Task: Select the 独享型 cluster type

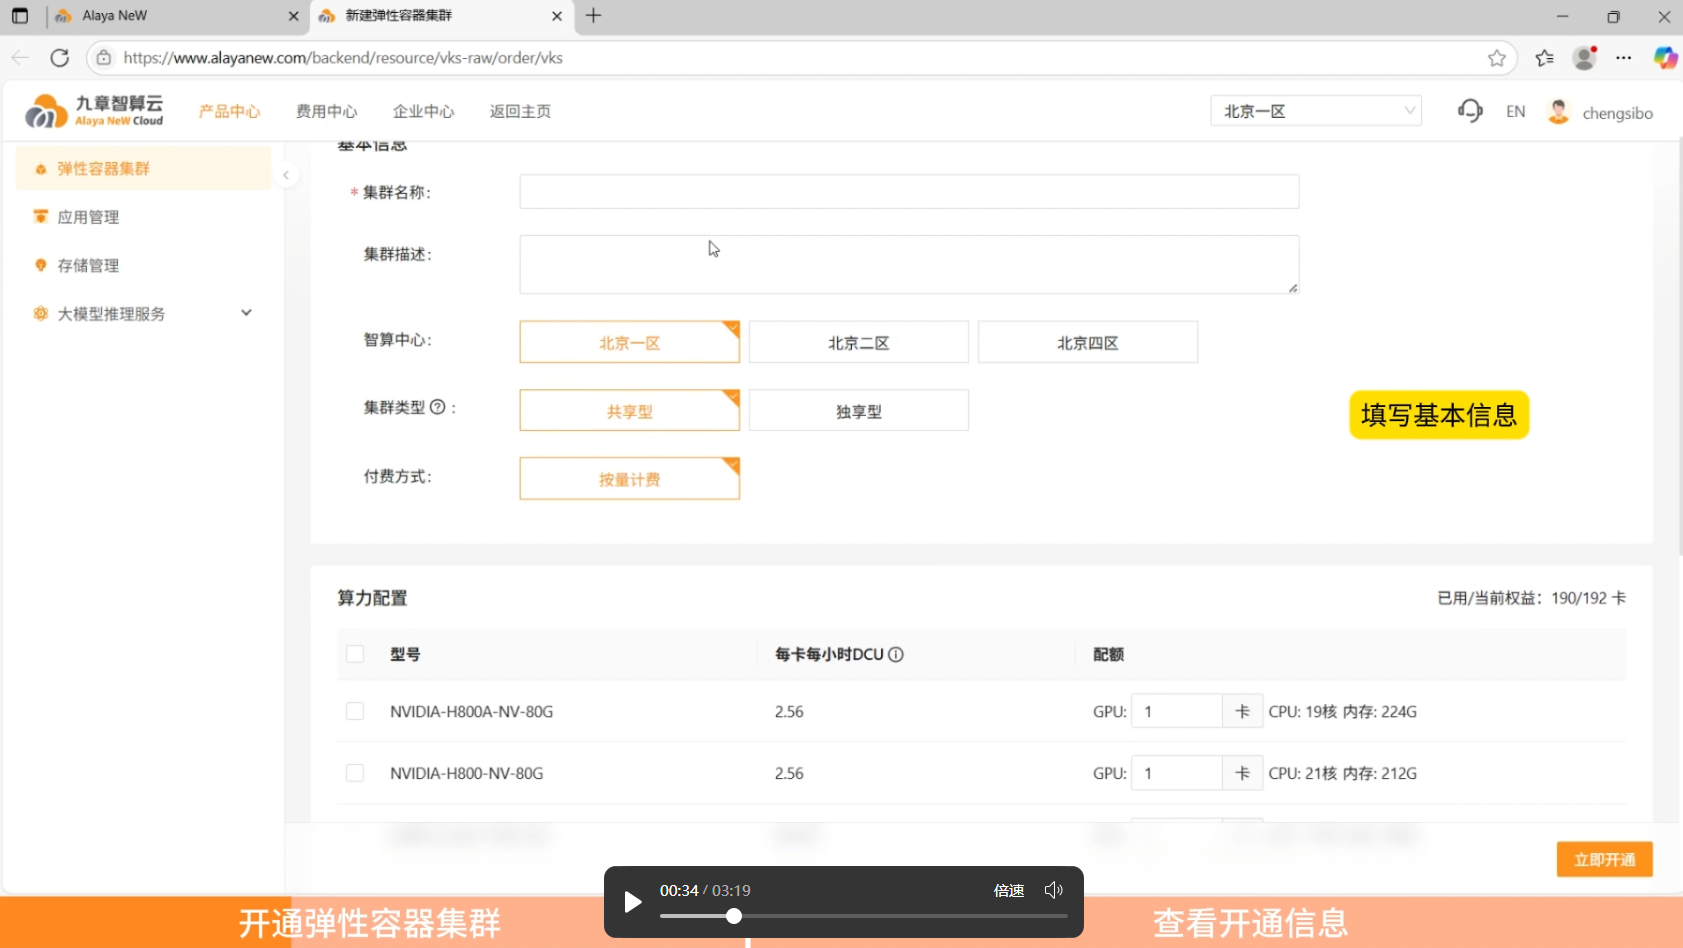Action: tap(858, 410)
